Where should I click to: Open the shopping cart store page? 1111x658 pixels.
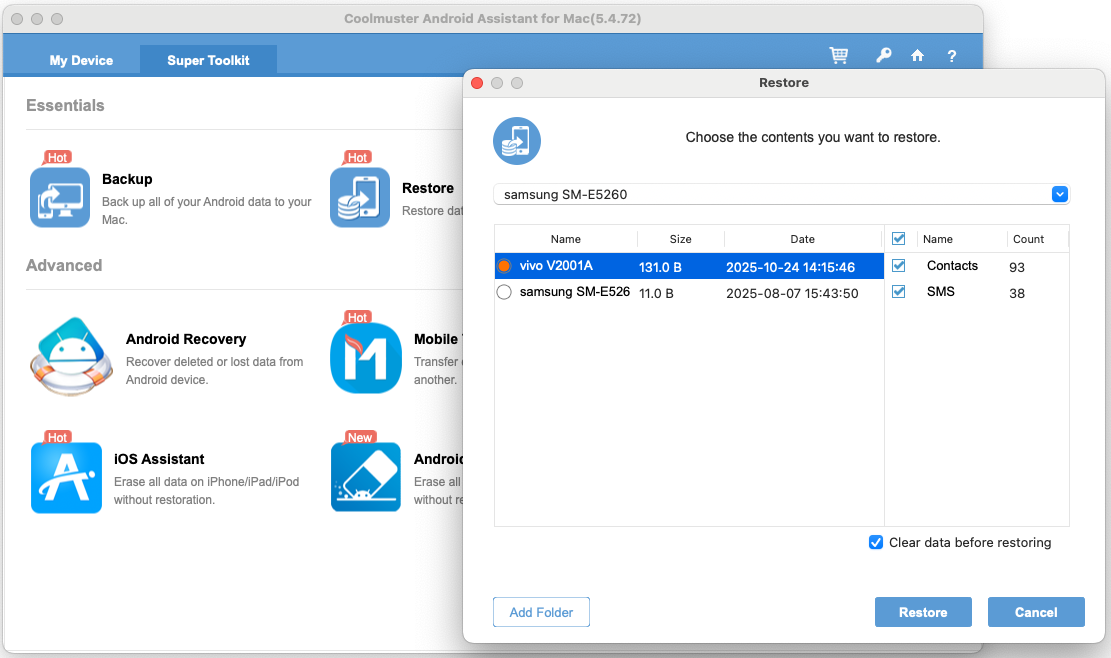click(x=838, y=55)
